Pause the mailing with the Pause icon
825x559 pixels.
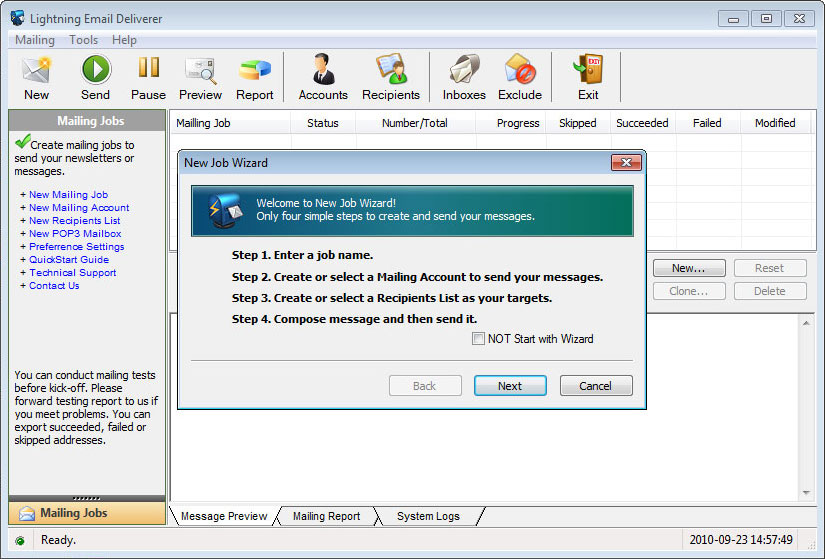pyautogui.click(x=149, y=68)
